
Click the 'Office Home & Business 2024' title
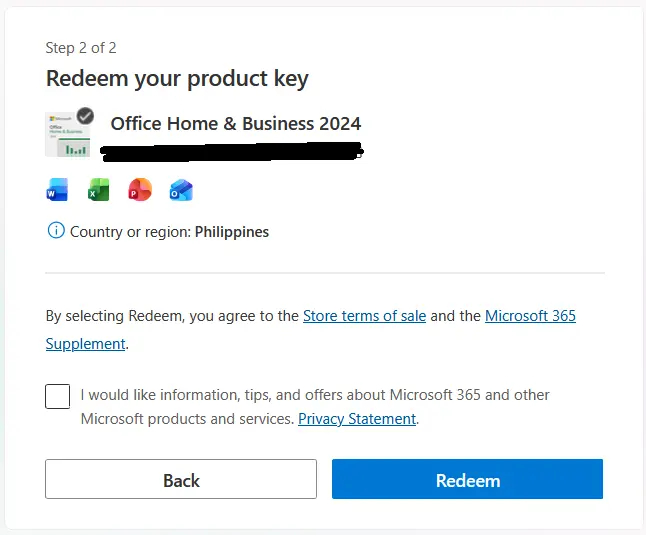[236, 124]
